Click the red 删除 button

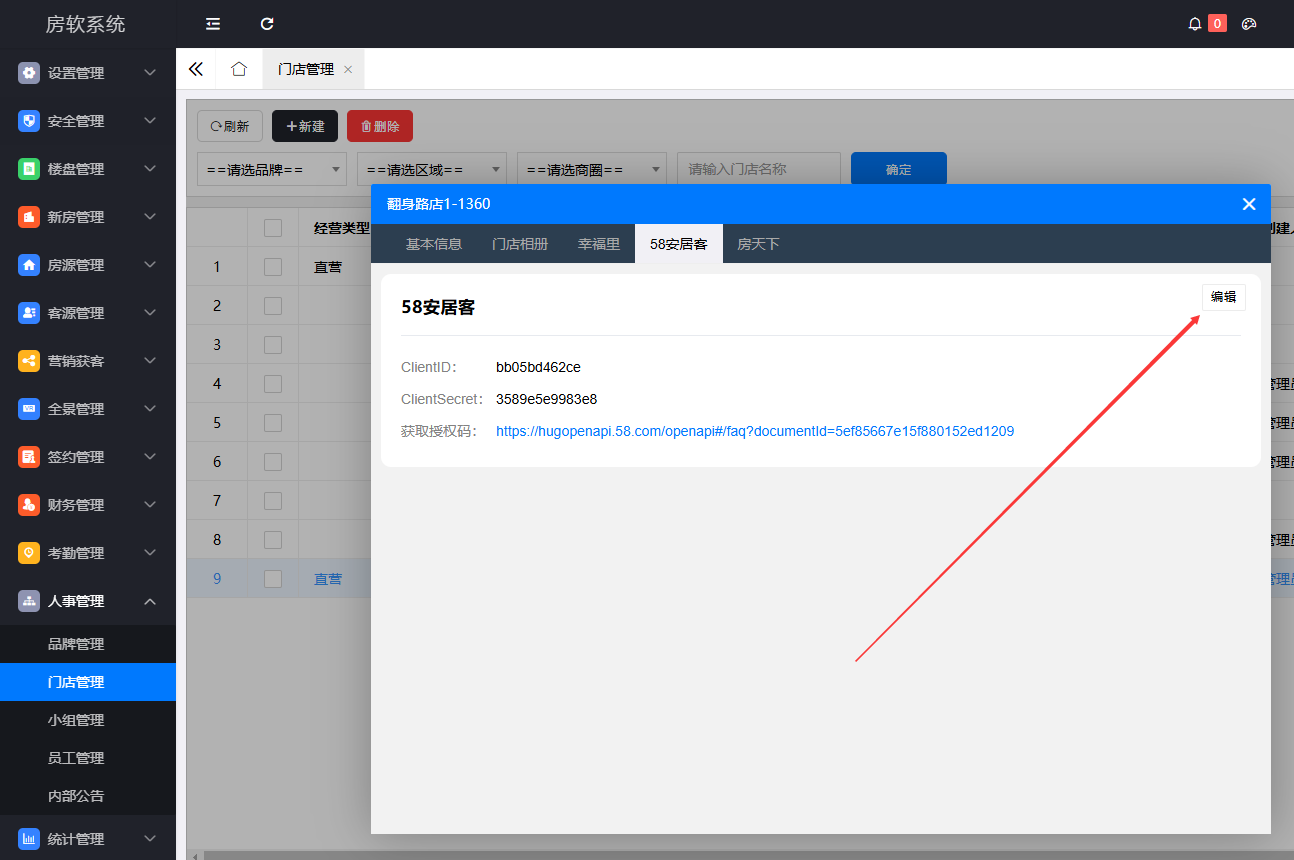pos(380,126)
